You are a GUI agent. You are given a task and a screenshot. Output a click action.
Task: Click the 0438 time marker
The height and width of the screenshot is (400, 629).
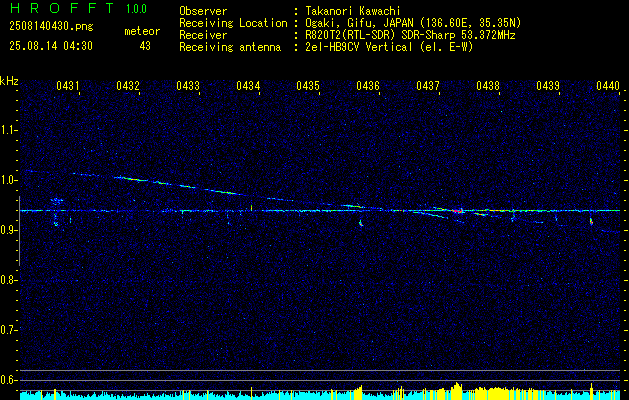488,86
